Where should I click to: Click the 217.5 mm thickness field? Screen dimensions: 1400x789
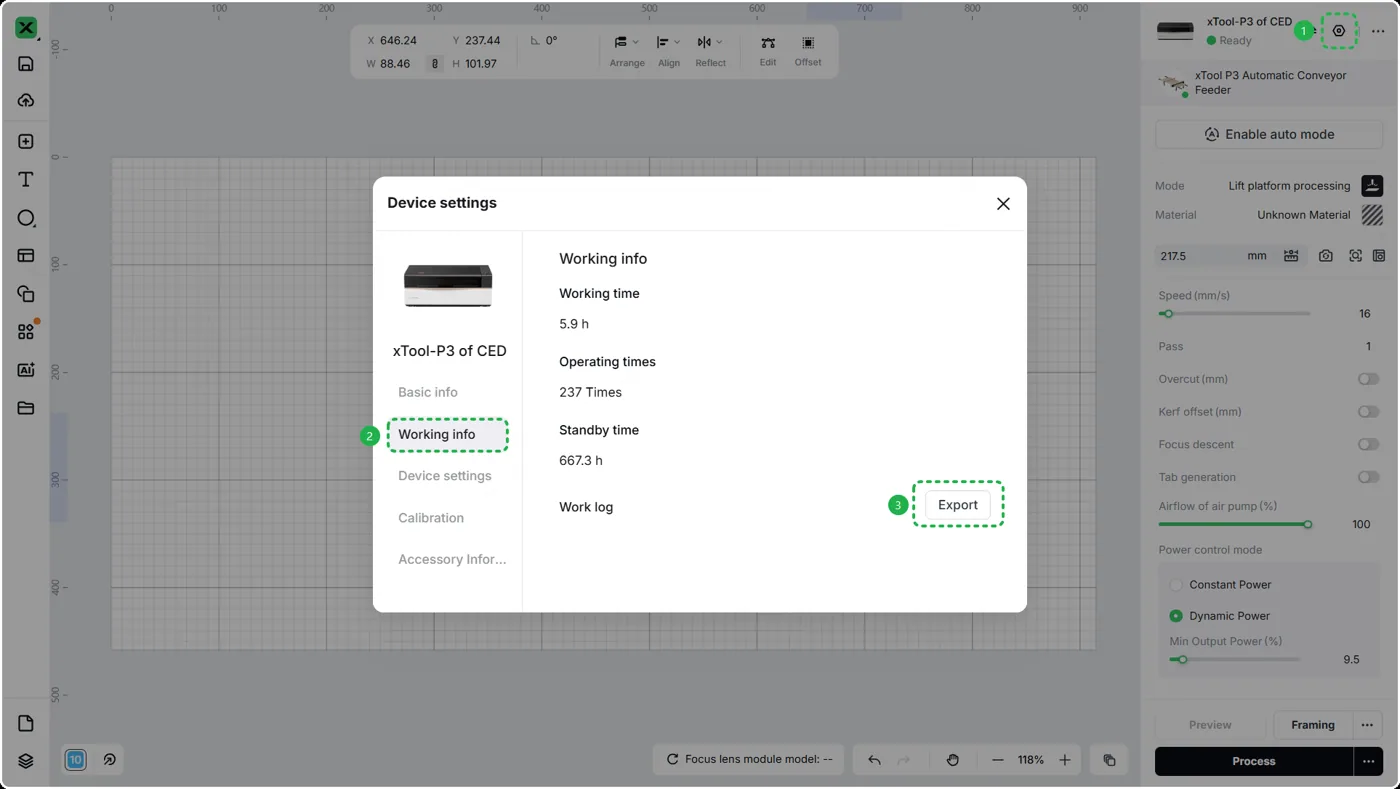click(1215, 256)
